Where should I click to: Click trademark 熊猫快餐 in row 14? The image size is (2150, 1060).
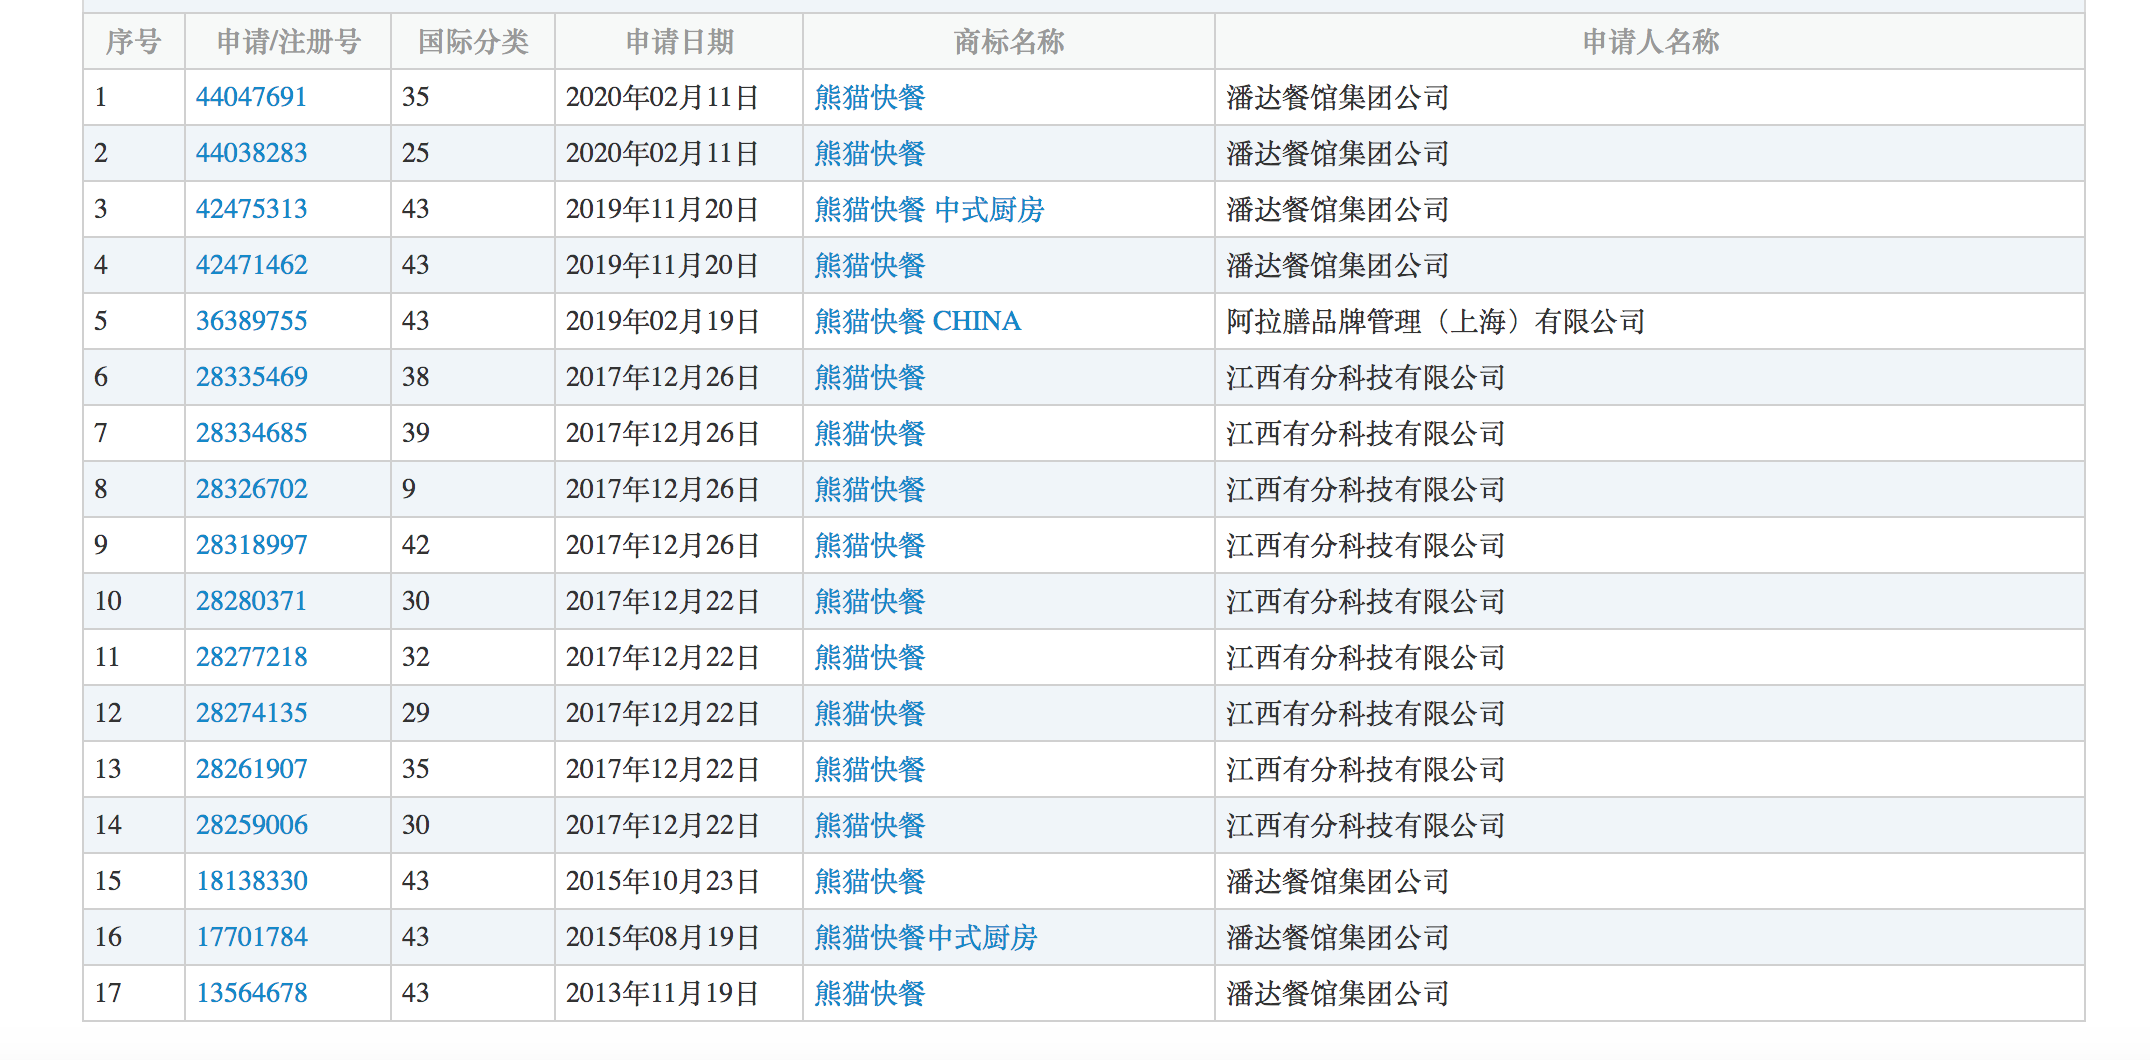tap(870, 825)
